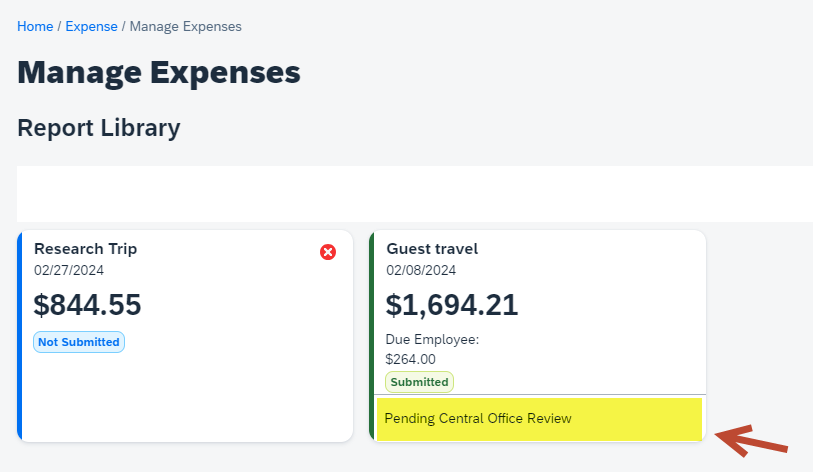Click the Not Submitted status badge

(x=79, y=342)
